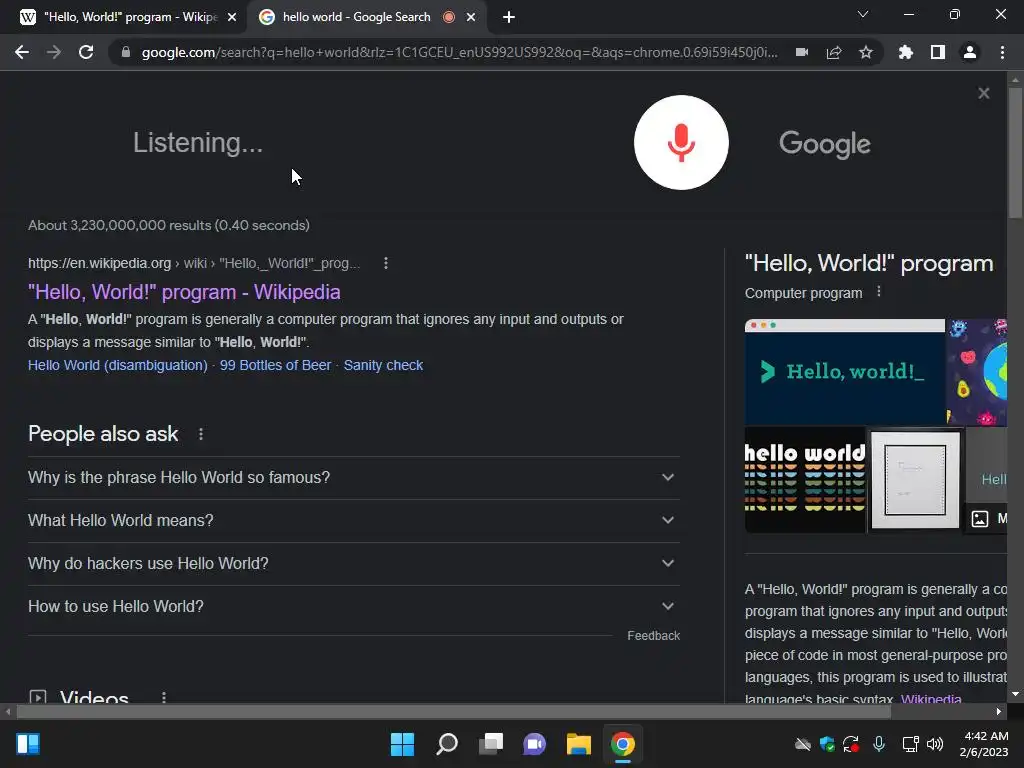1024x768 pixels.
Task: Expand 'How to use Hello World?'
Action: coord(353,607)
